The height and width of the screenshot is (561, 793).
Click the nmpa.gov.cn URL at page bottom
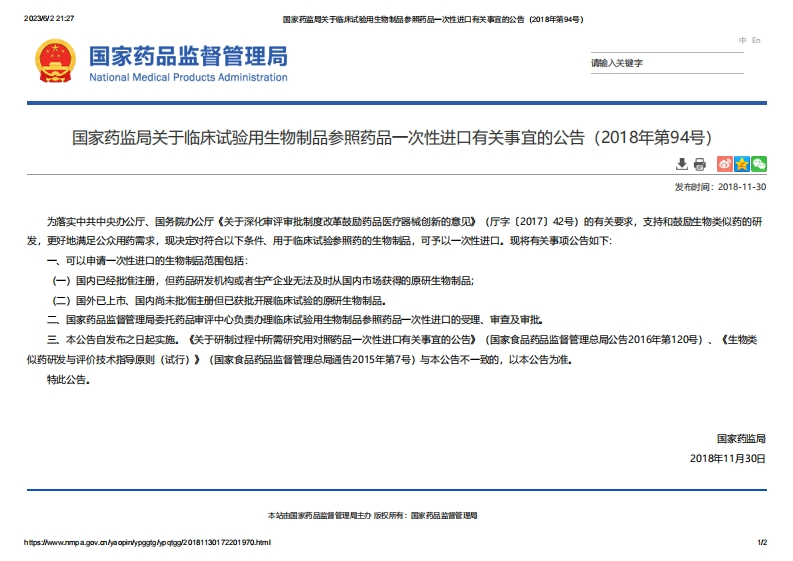pos(148,542)
